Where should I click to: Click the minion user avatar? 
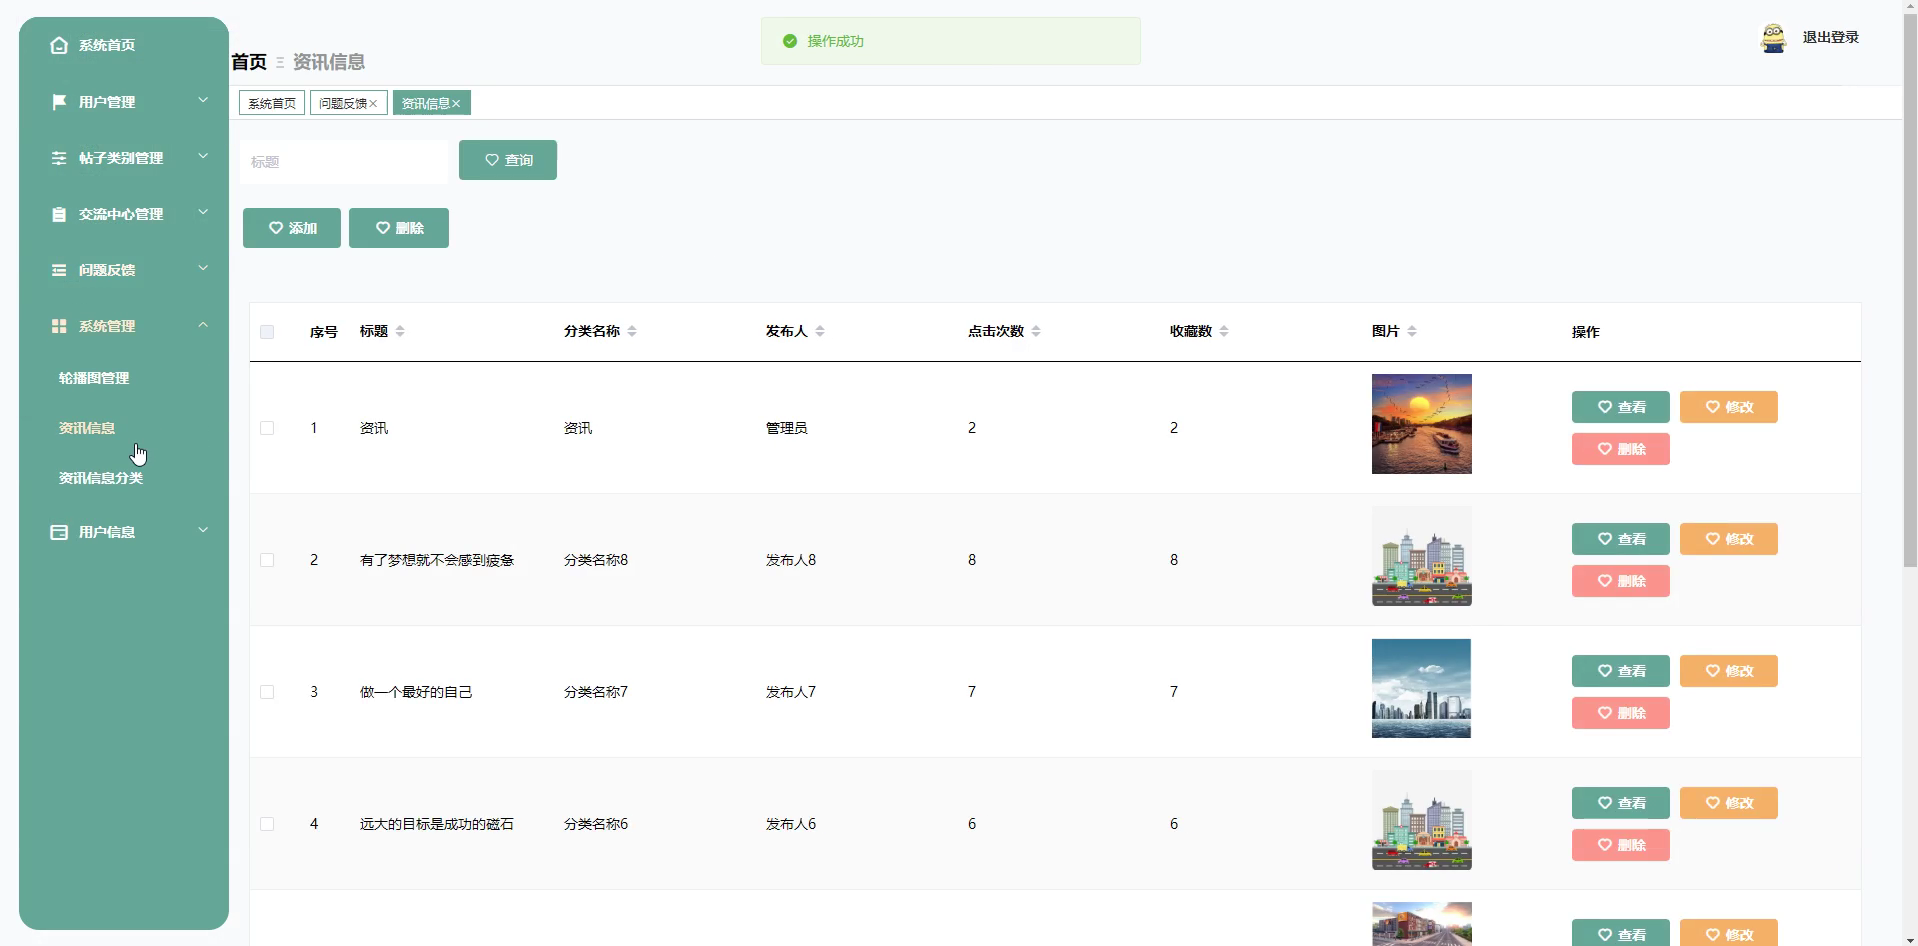(x=1773, y=38)
